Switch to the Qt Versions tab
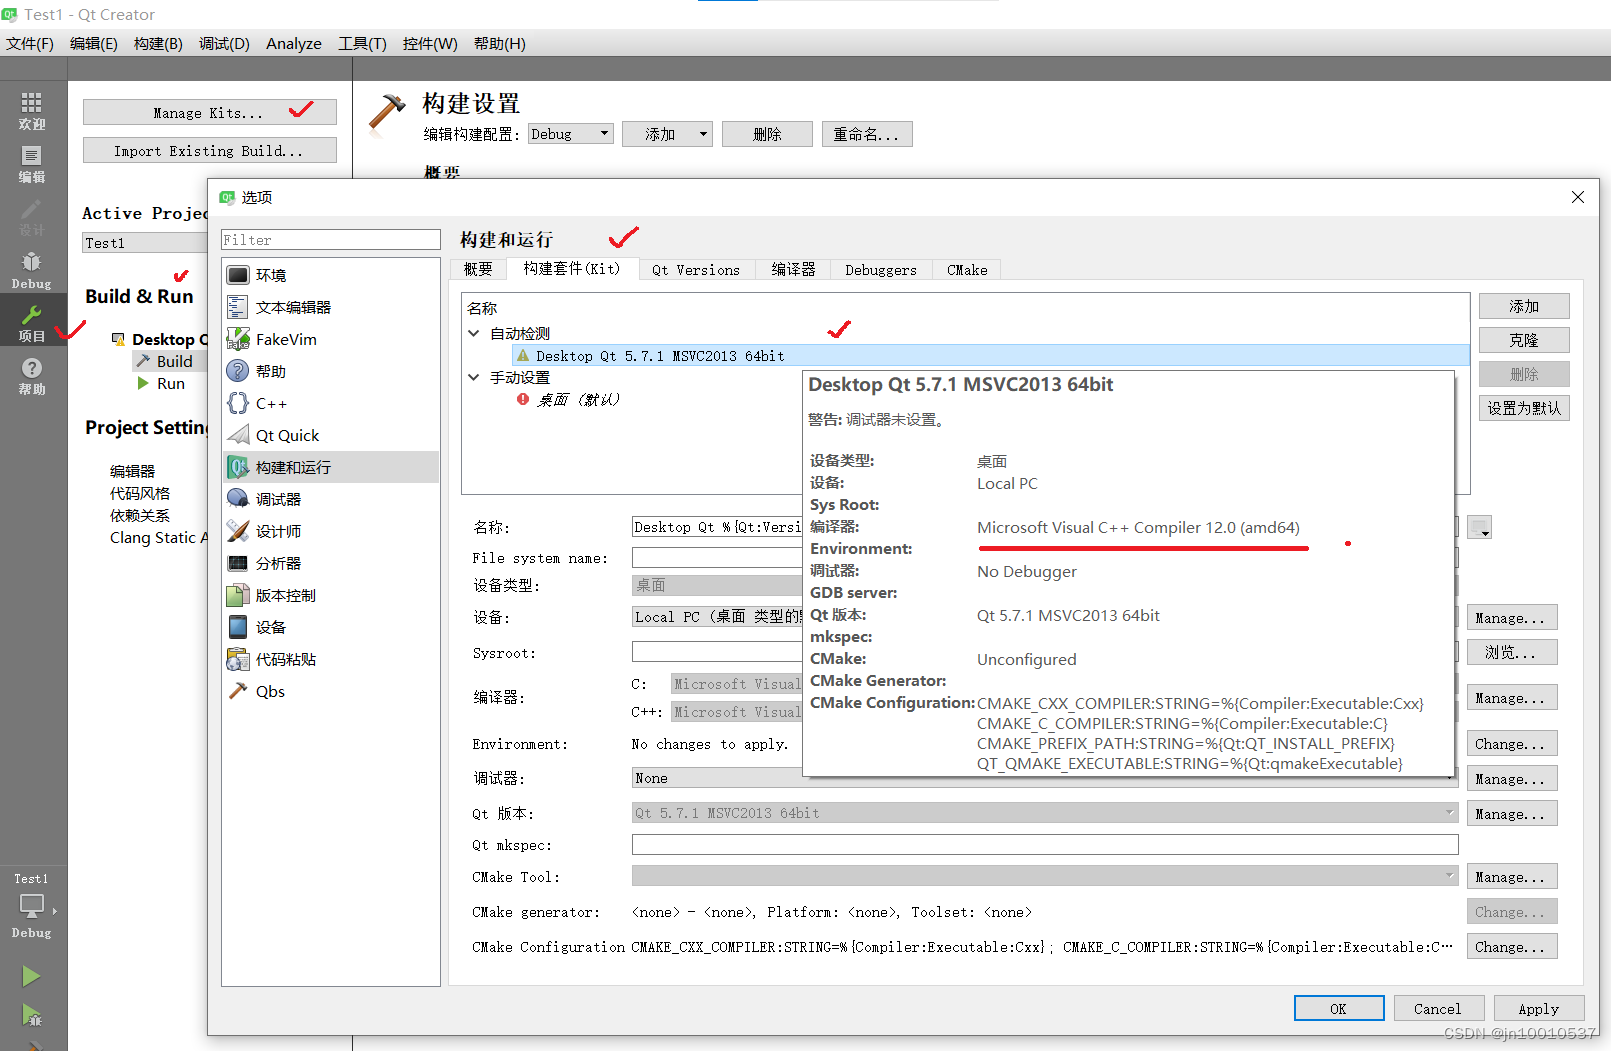Viewport: 1611px width, 1051px height. point(696,269)
